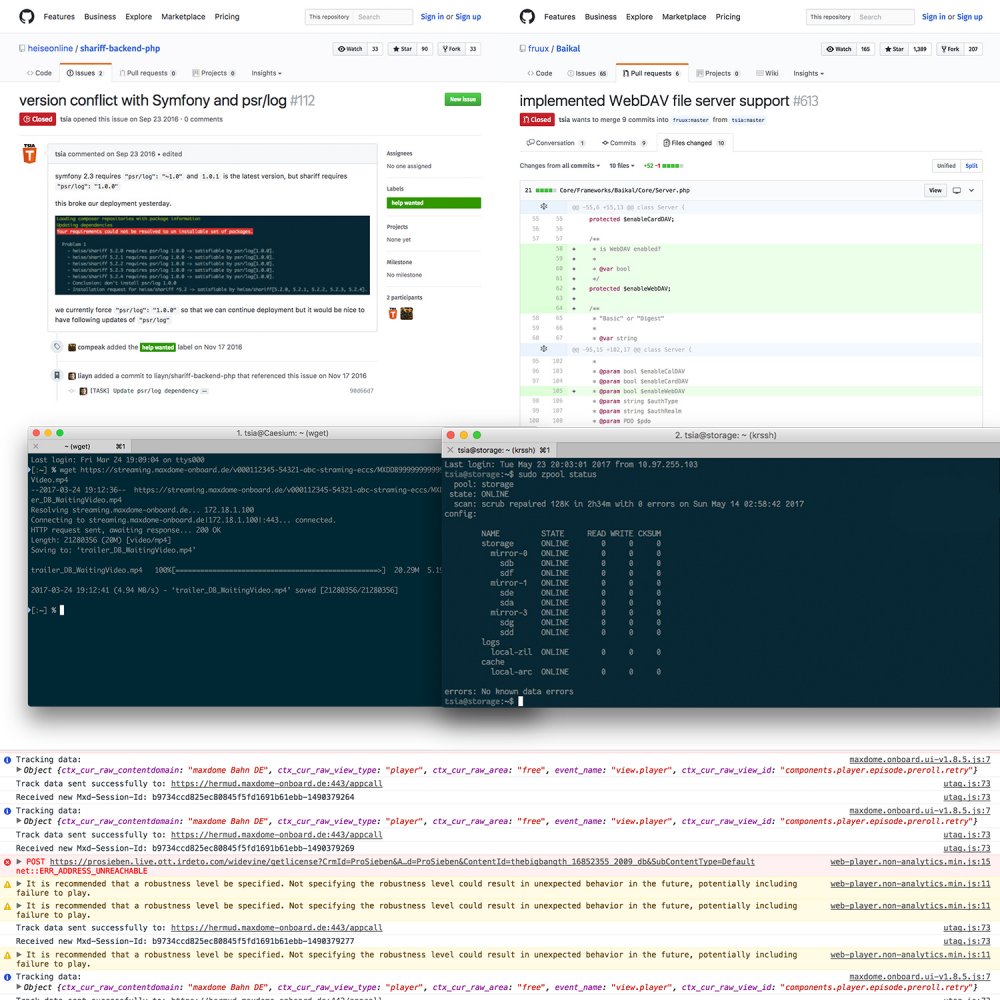Click the repo icon before fruux
This screenshot has height=1000, width=1000.
[x=523, y=48]
